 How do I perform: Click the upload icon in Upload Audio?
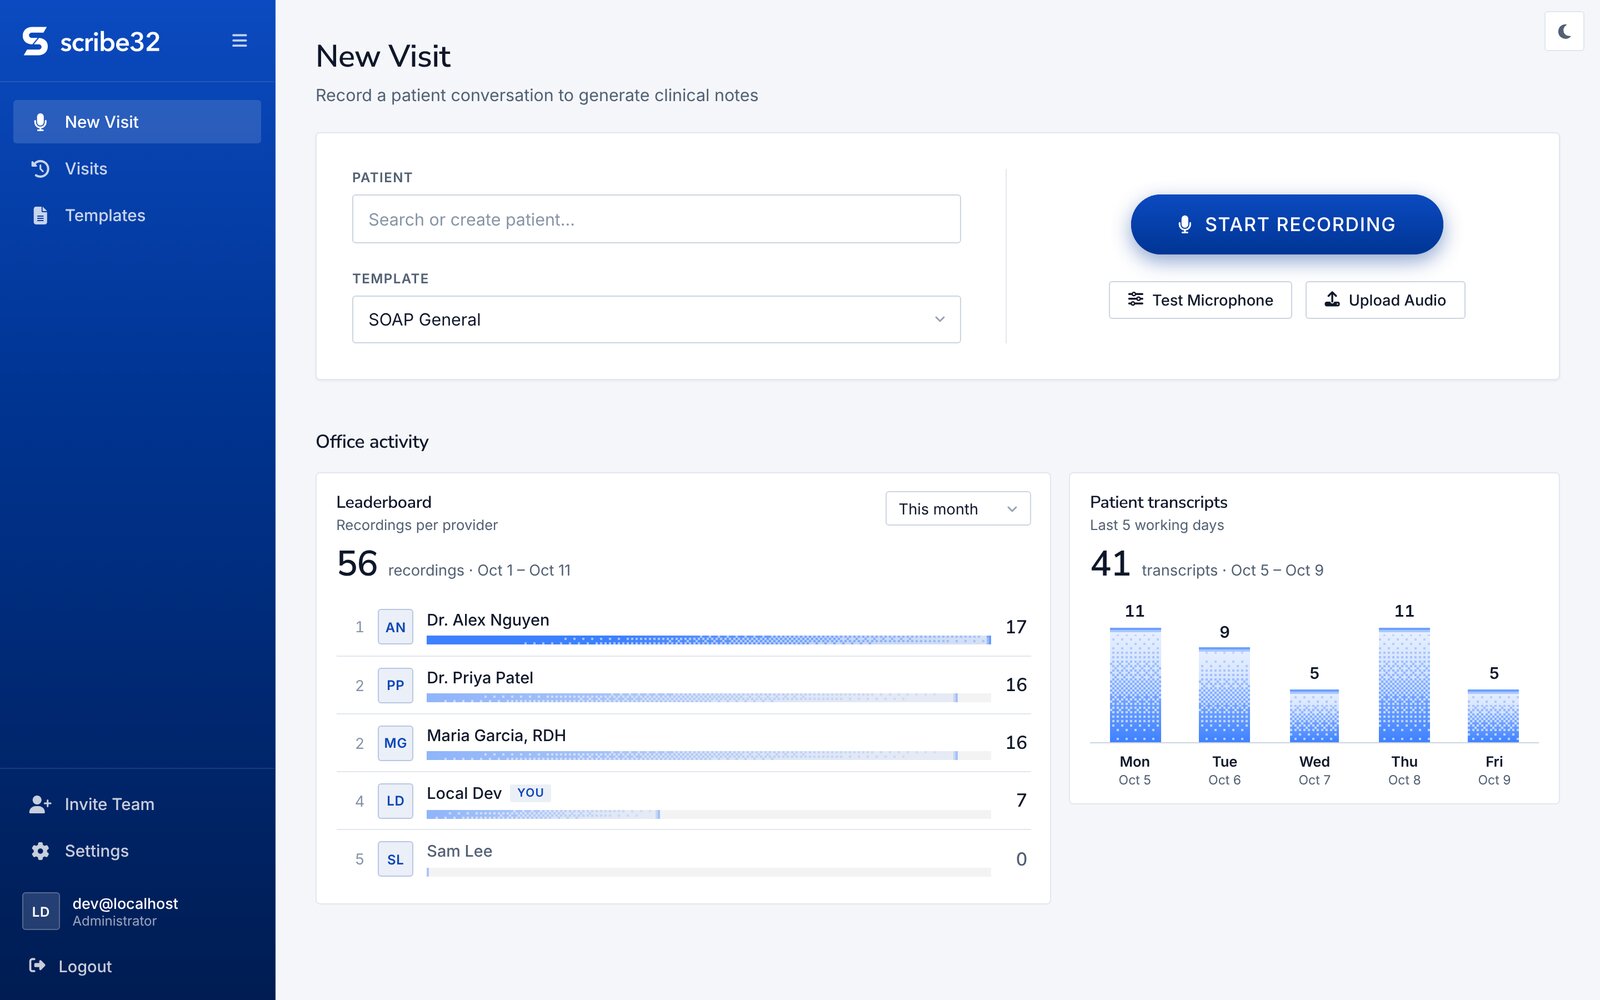click(1332, 299)
